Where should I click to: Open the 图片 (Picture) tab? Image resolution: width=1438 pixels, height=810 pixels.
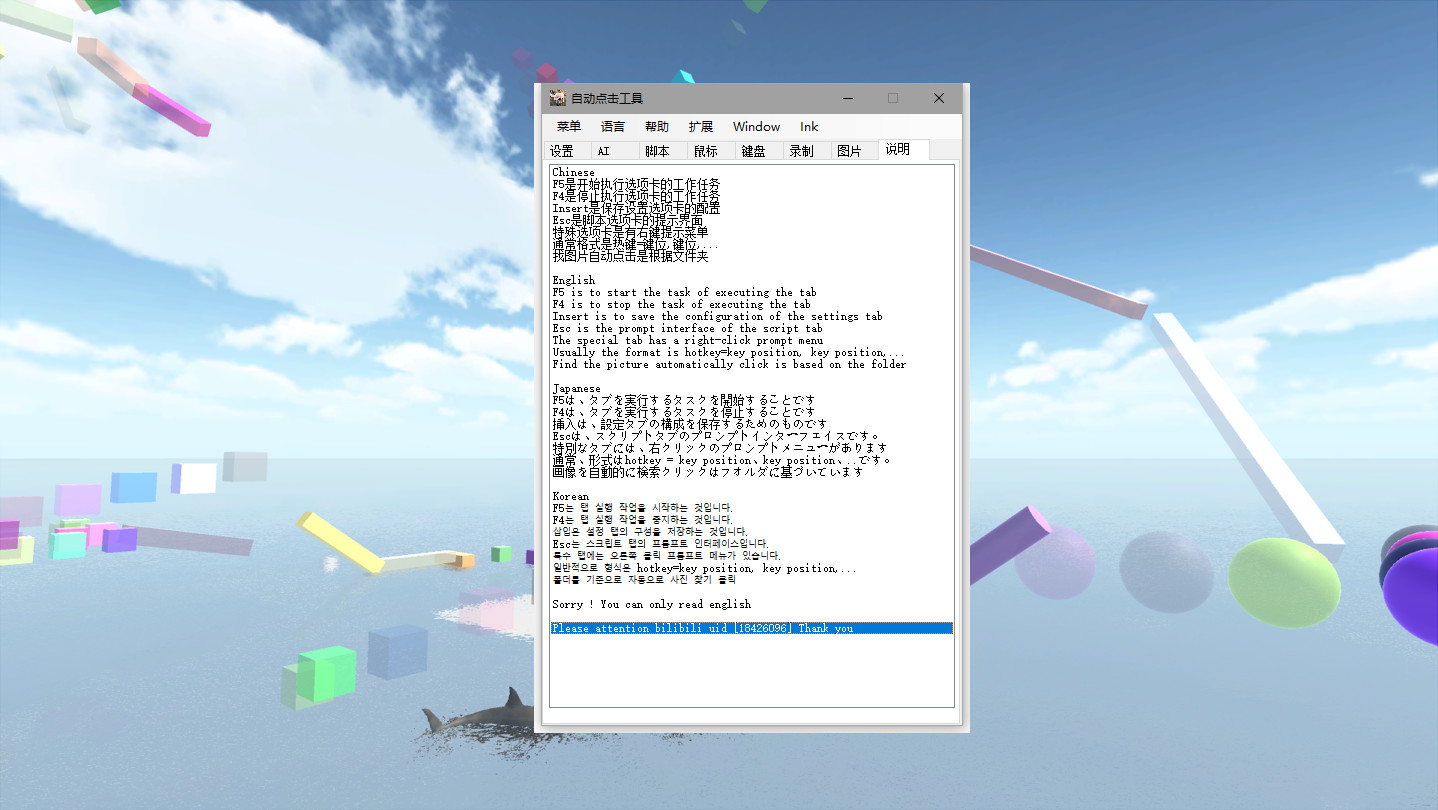(850, 150)
